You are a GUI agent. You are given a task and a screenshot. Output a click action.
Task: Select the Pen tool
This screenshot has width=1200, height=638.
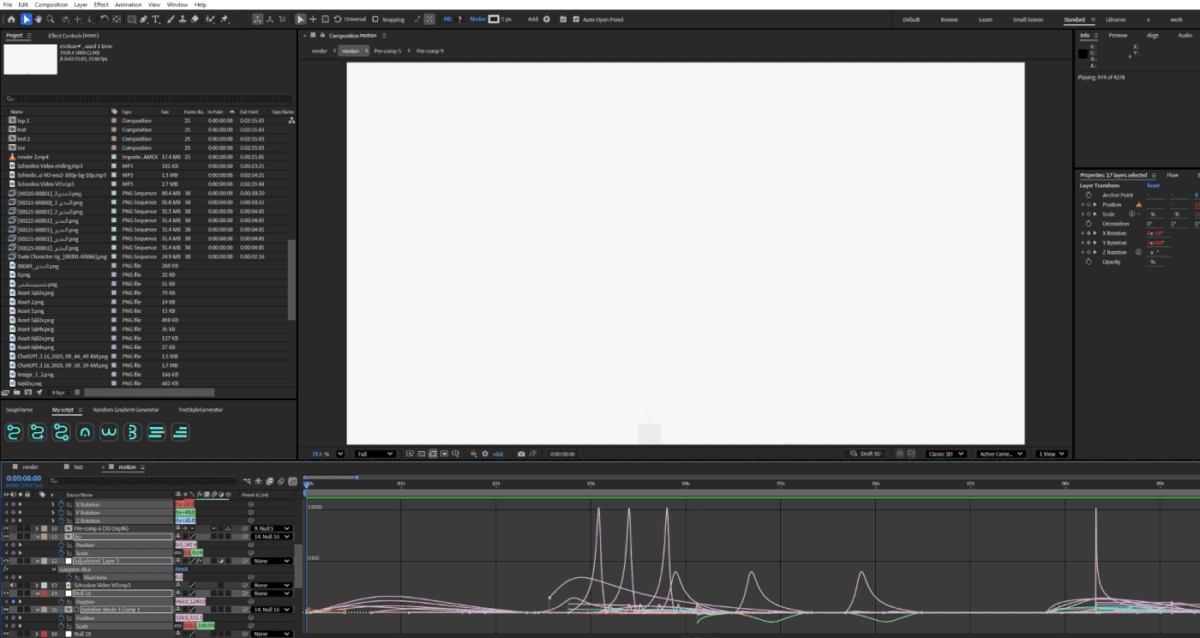(x=144, y=19)
